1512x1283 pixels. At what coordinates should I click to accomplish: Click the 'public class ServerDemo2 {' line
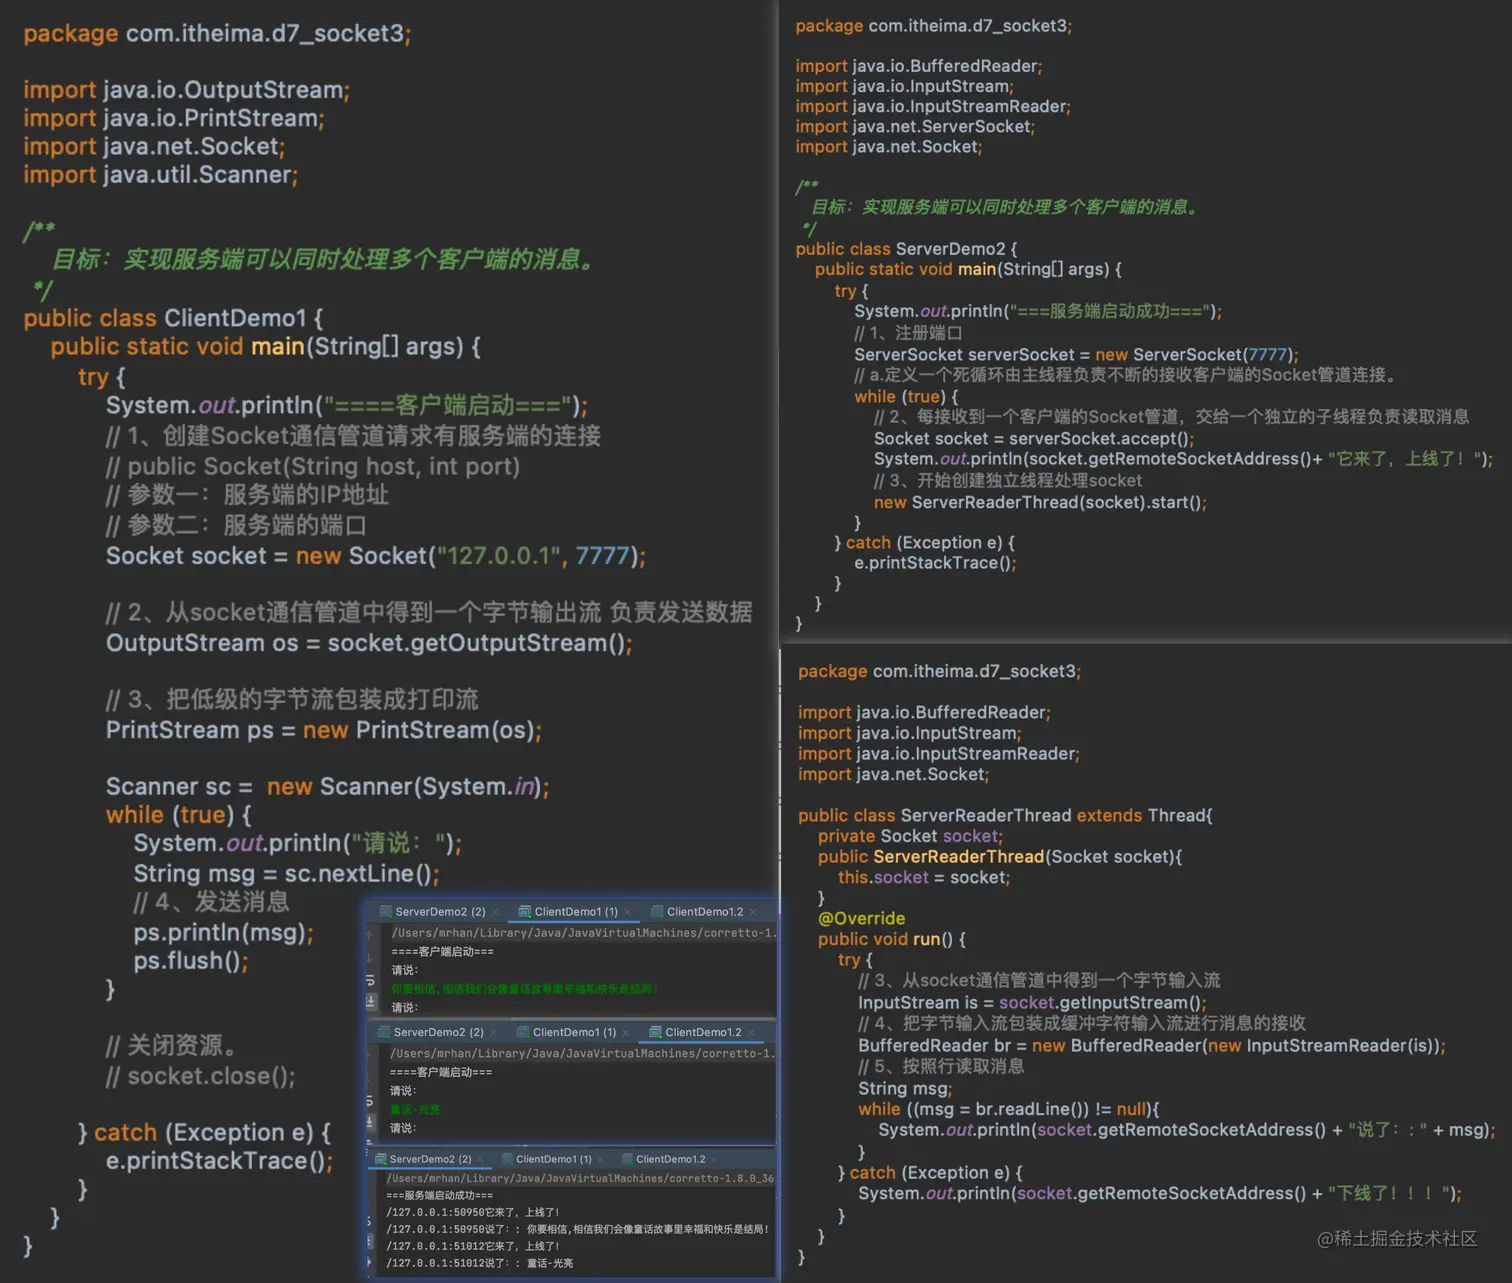(906, 249)
